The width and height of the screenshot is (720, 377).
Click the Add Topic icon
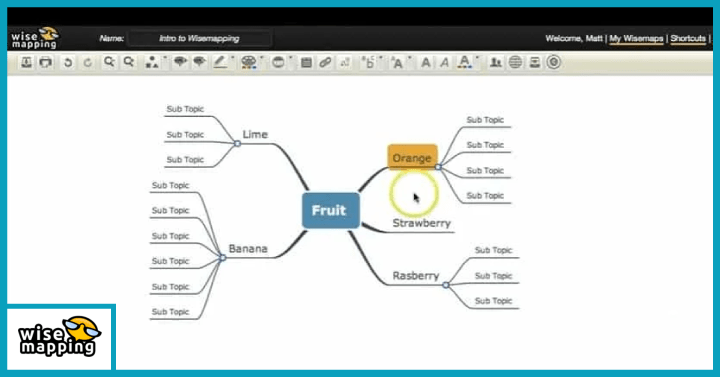click(x=180, y=62)
